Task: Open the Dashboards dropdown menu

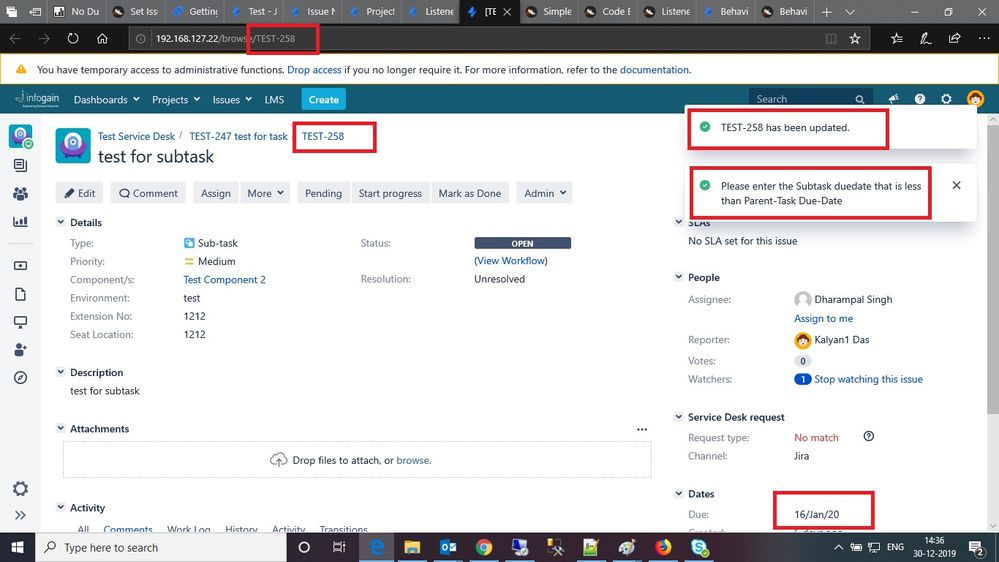Action: (106, 99)
